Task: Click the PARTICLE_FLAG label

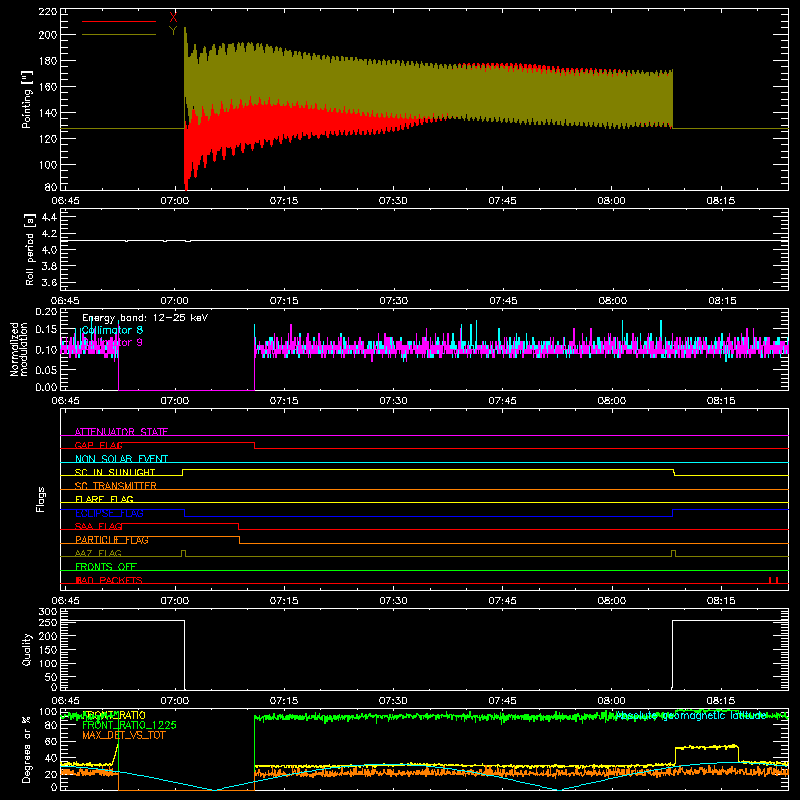Action: [x=112, y=539]
